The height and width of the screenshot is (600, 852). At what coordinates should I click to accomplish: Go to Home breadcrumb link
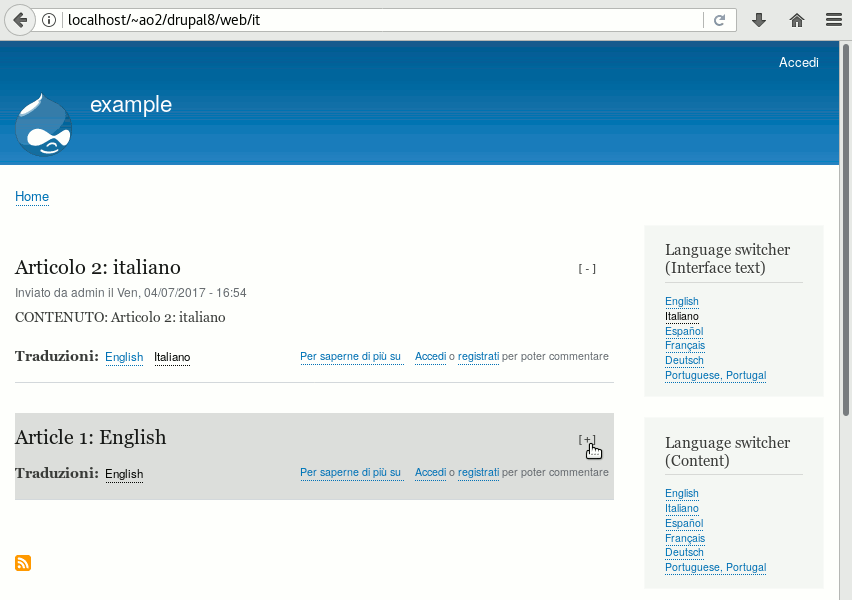pos(32,197)
